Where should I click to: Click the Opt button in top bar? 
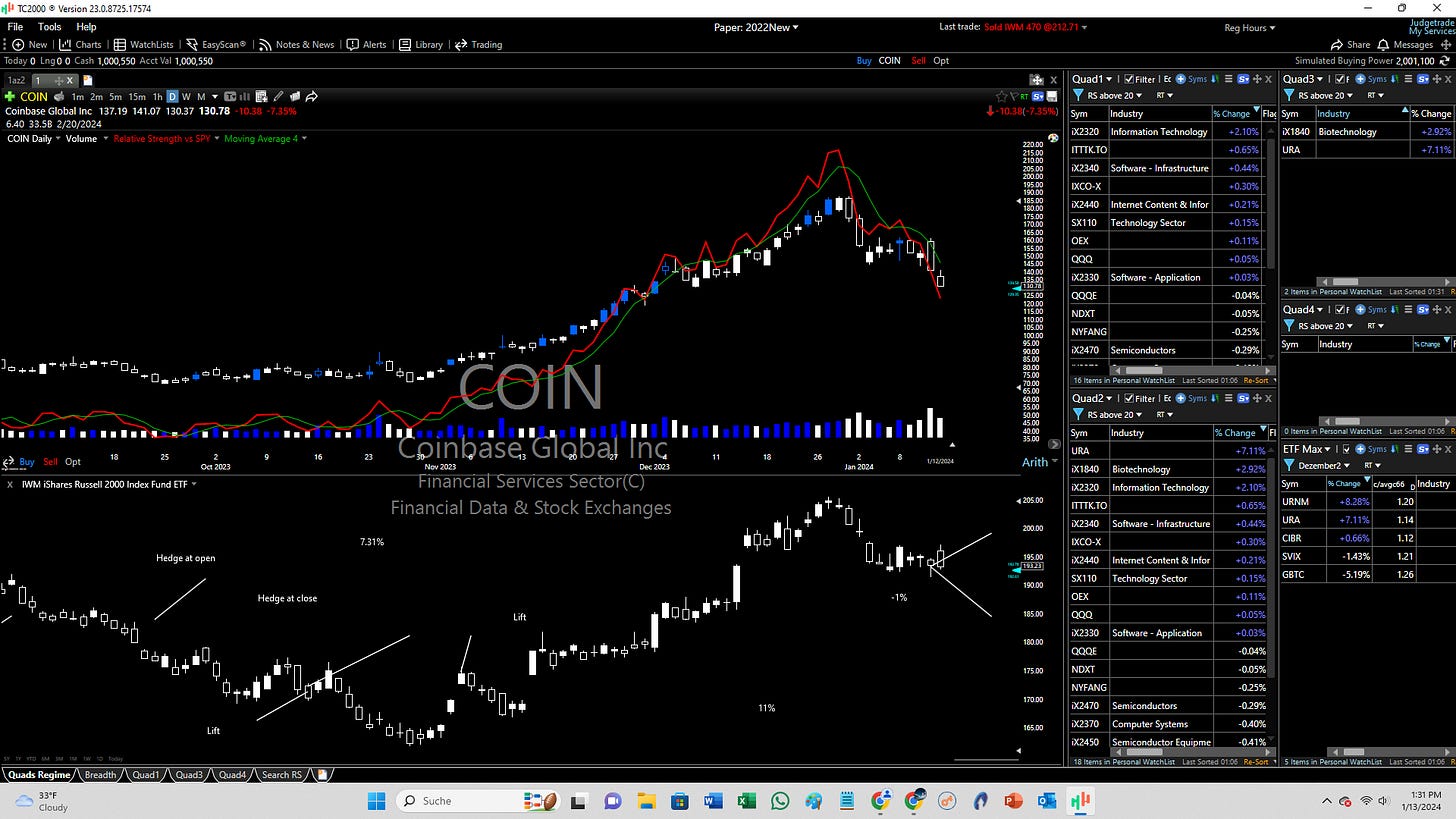tap(941, 60)
